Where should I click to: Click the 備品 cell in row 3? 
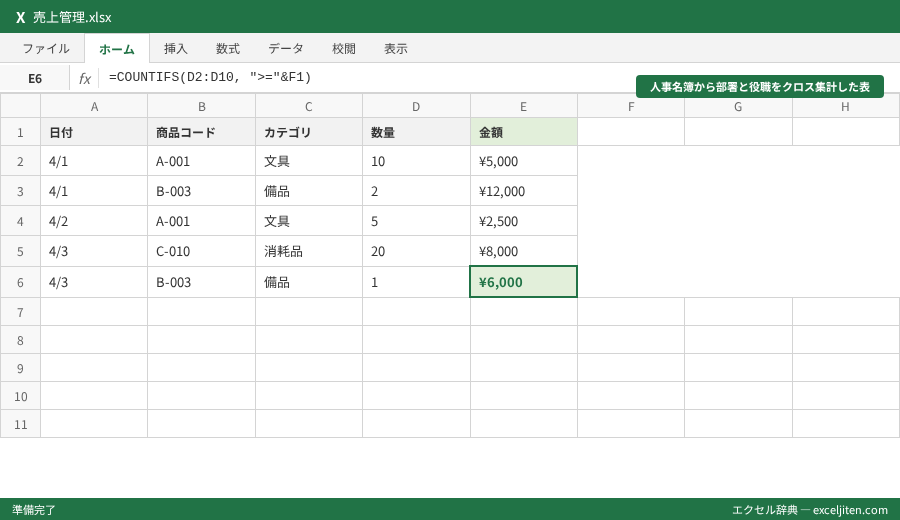pos(309,191)
